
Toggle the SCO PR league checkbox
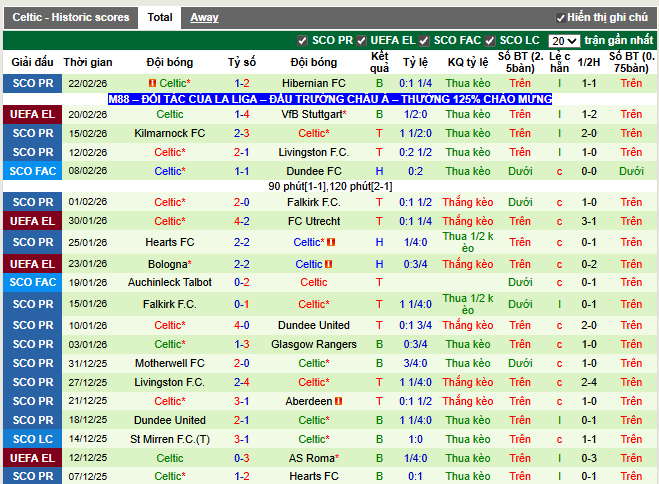pyautogui.click(x=302, y=41)
